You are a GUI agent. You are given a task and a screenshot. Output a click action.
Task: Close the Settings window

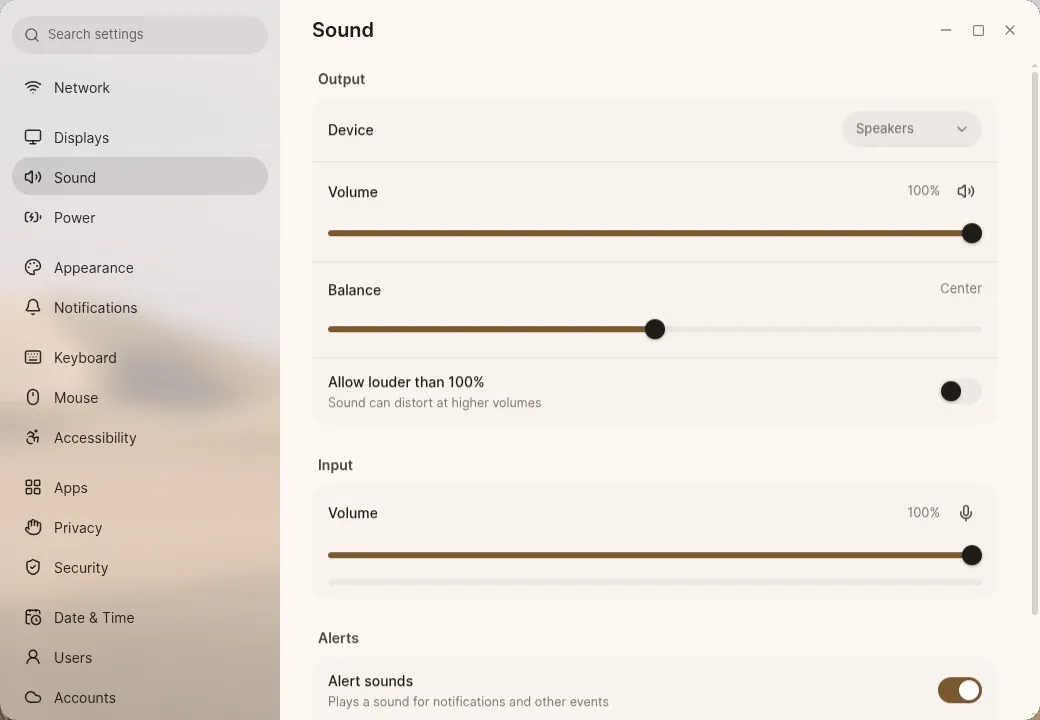coord(1009,30)
